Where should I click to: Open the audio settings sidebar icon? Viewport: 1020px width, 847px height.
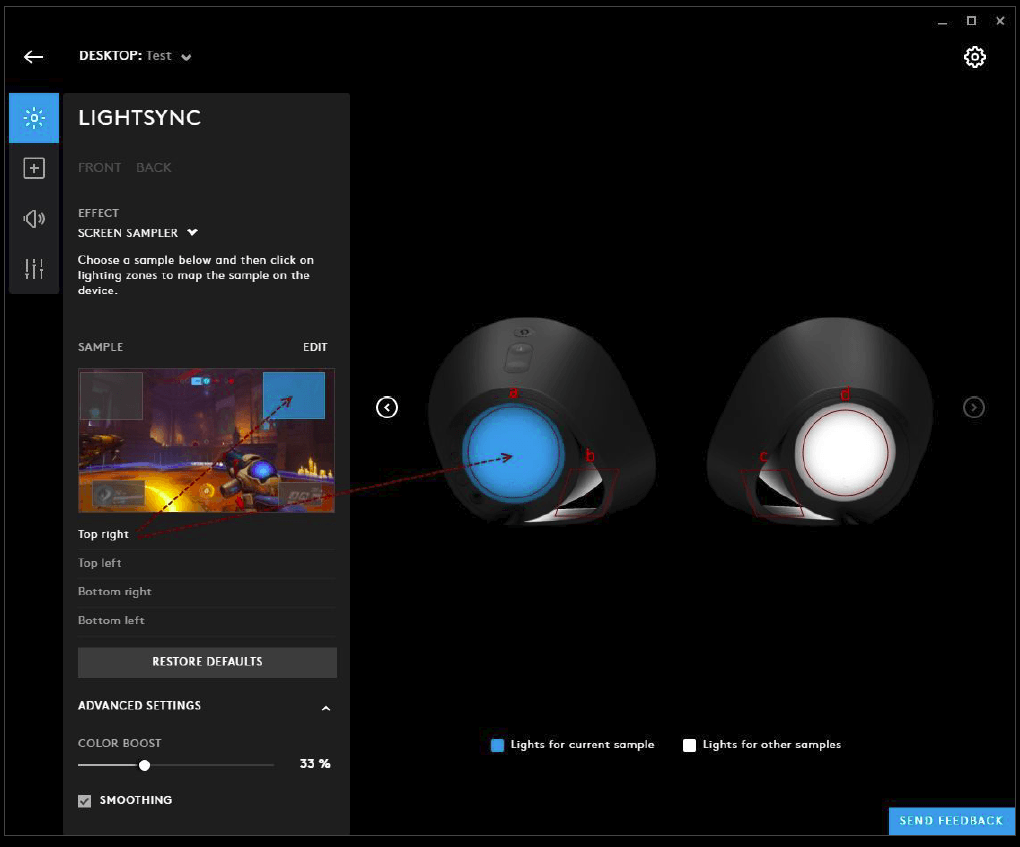[x=34, y=218]
